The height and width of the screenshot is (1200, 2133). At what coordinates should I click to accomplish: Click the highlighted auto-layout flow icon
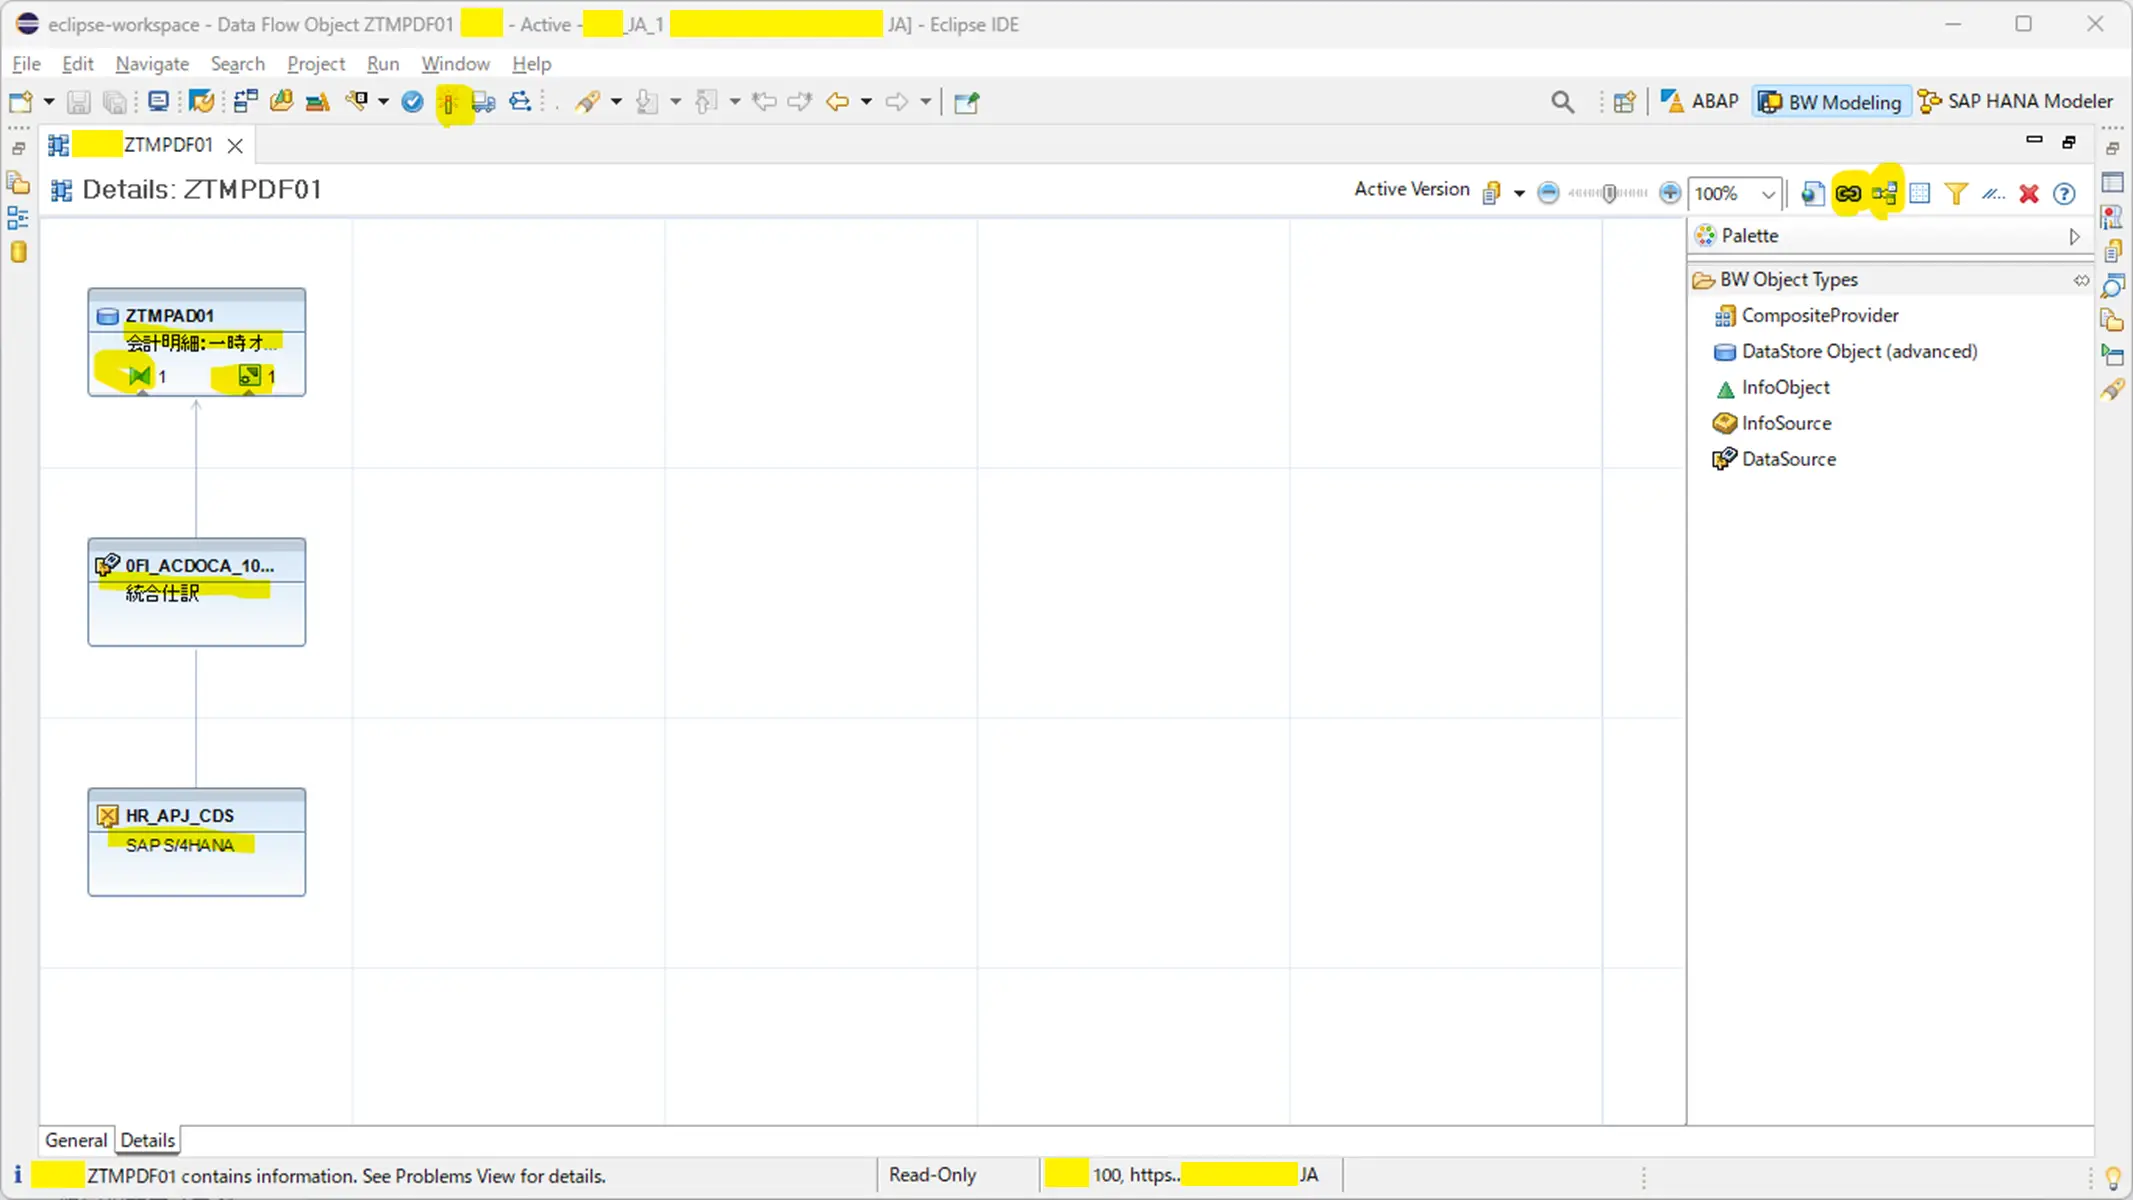[1885, 193]
